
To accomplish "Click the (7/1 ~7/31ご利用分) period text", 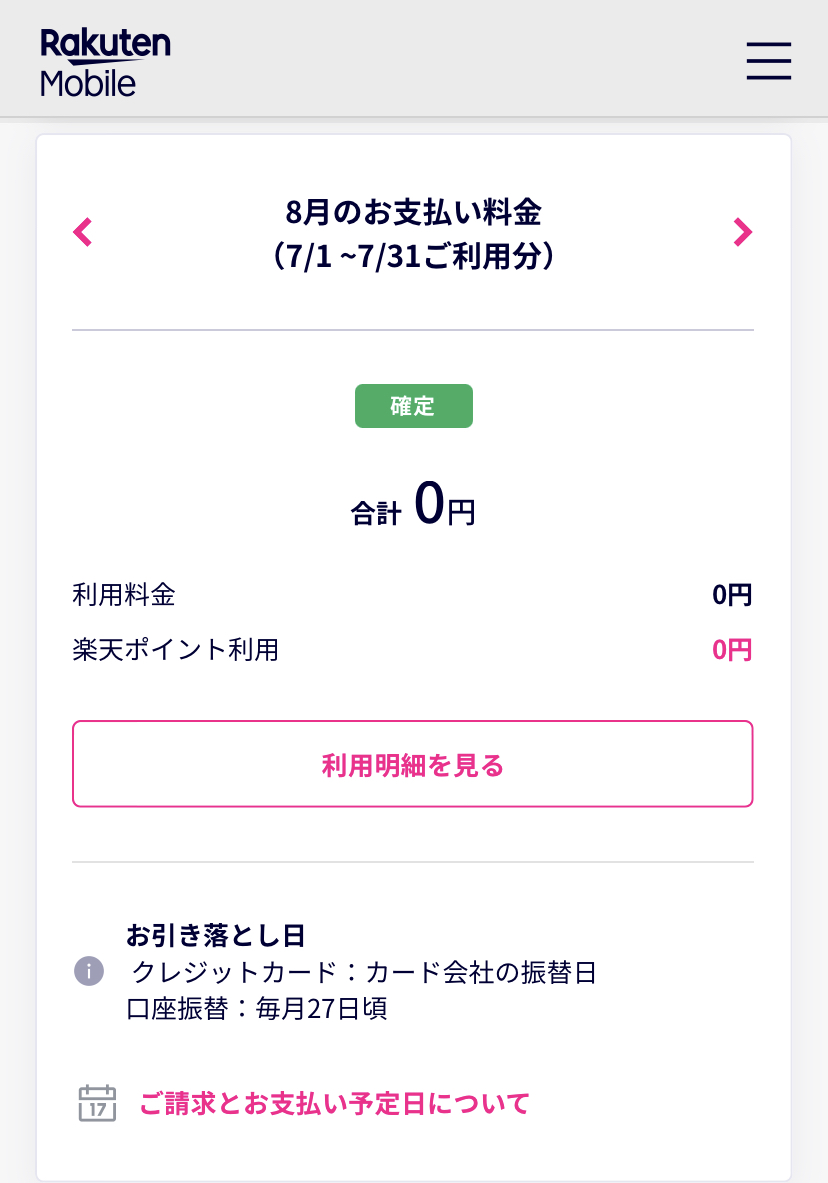I will point(413,257).
